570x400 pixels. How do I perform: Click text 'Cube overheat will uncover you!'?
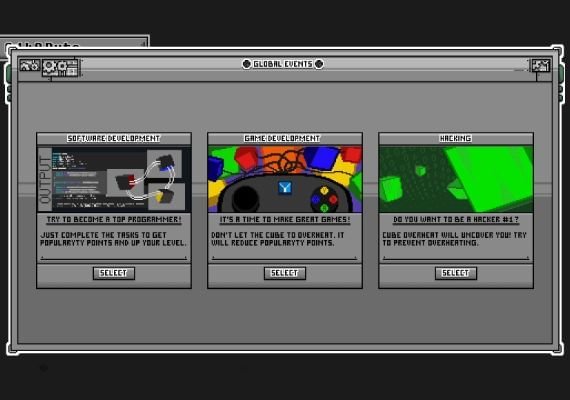(446, 235)
